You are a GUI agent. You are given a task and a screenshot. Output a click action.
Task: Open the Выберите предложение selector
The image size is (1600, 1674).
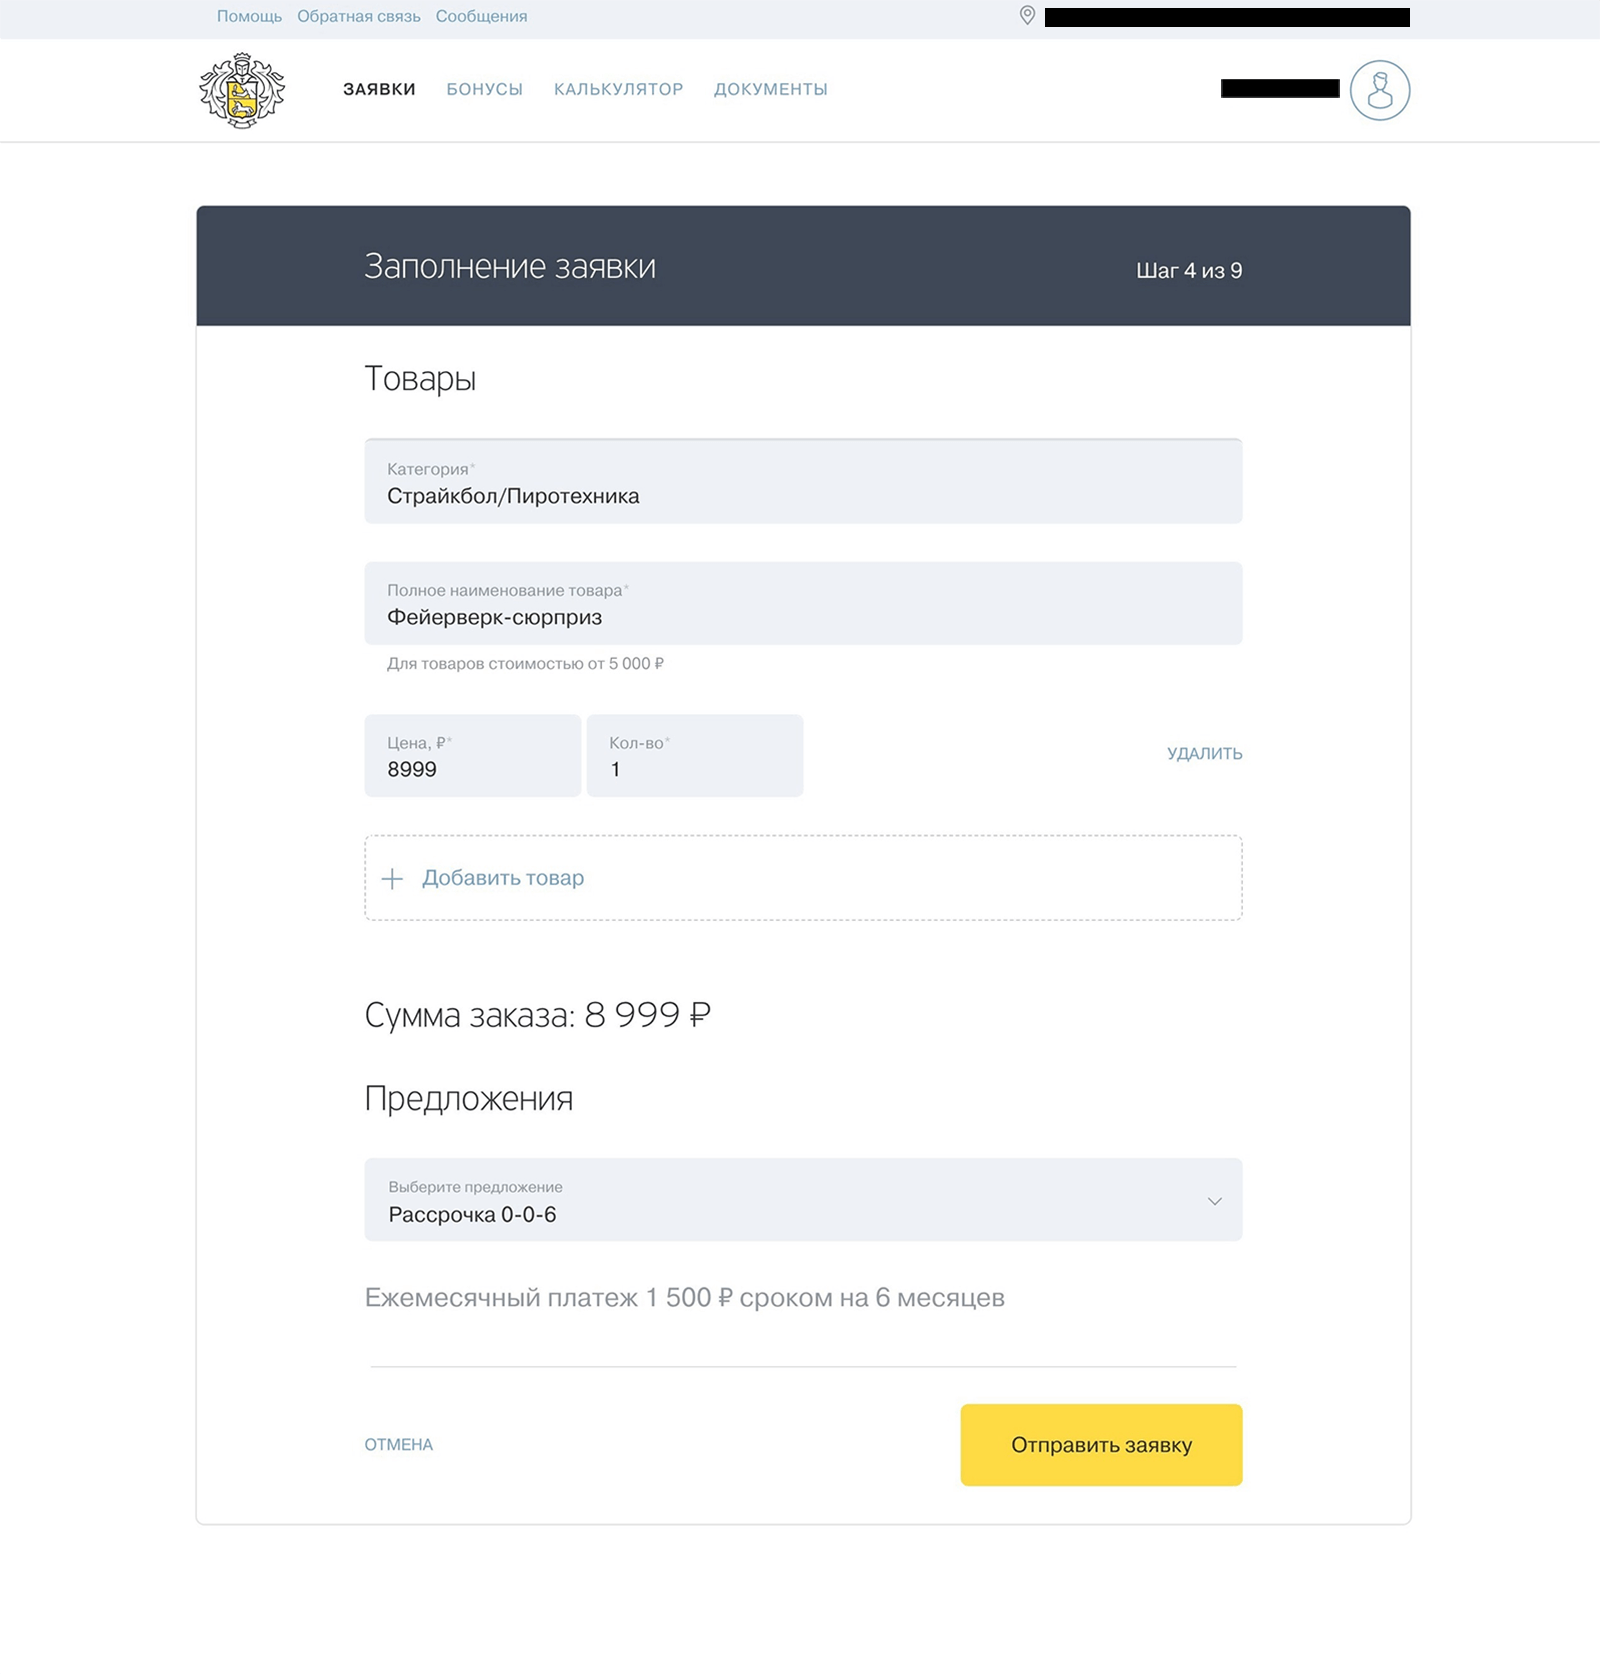click(x=803, y=1200)
